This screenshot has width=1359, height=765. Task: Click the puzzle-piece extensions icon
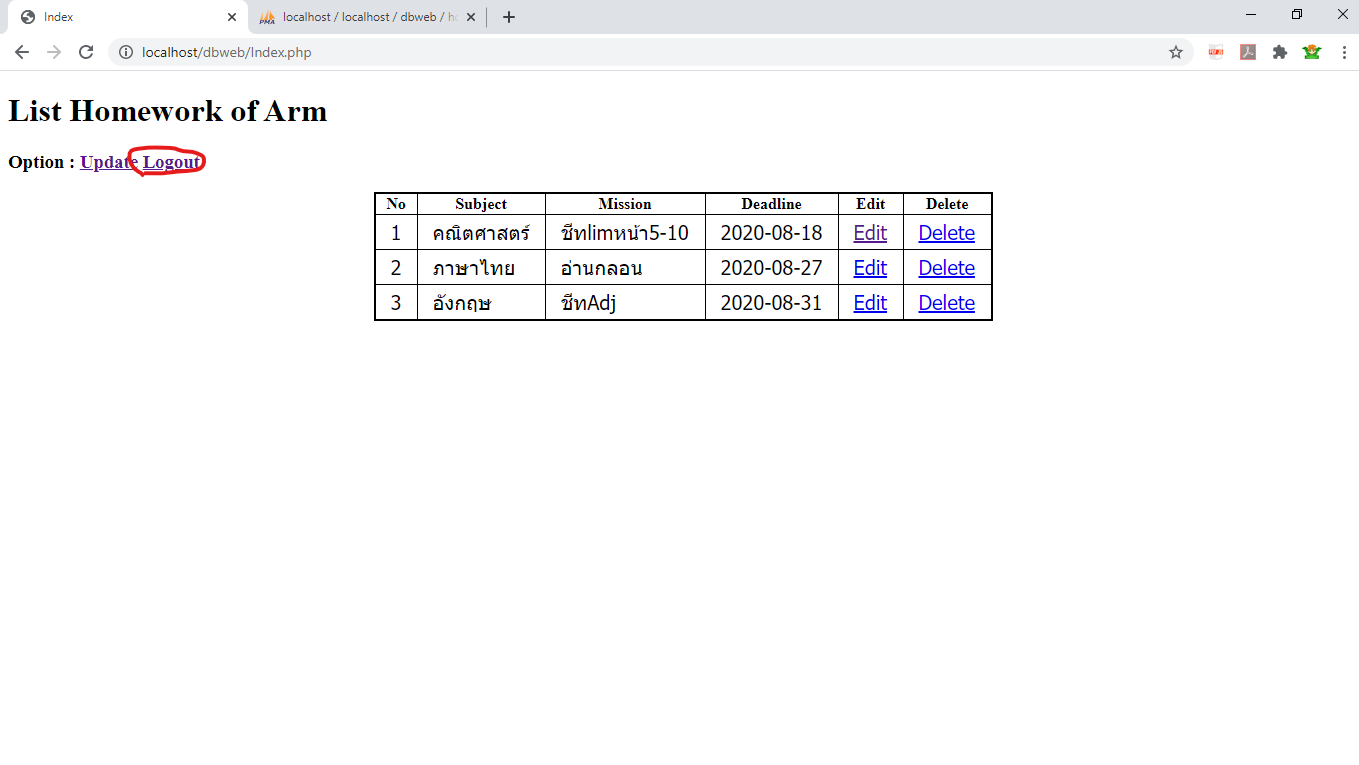1280,51
